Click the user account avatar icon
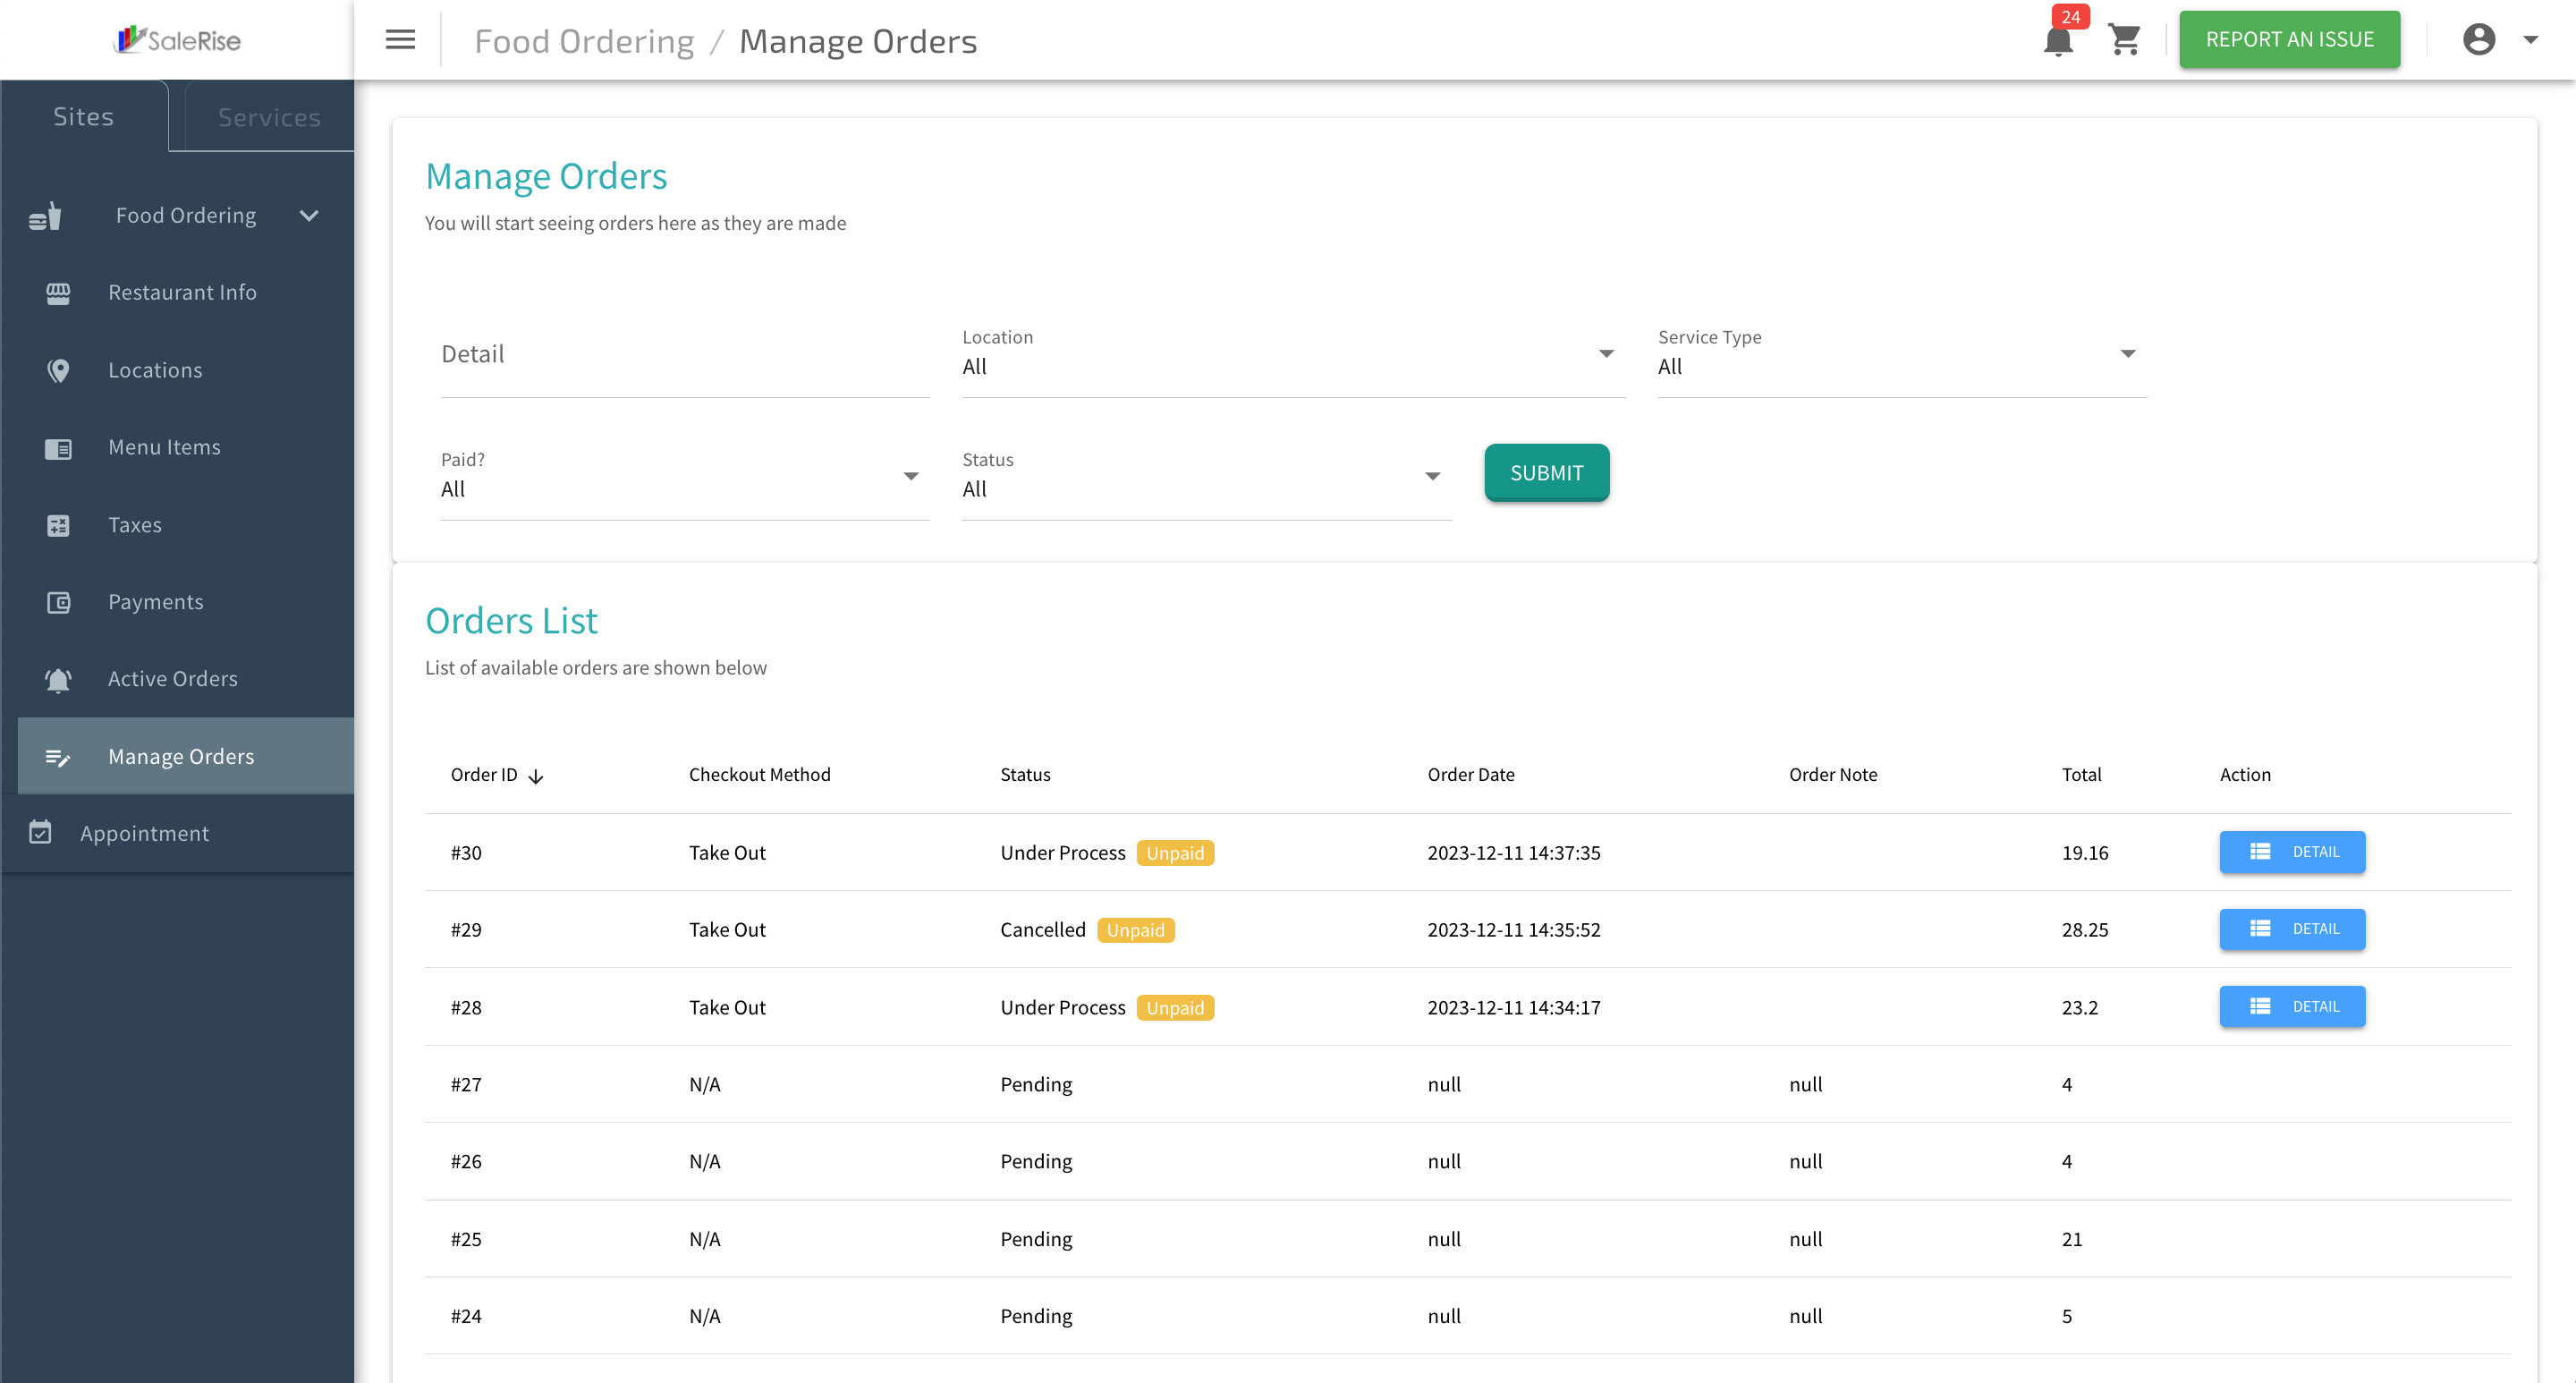The height and width of the screenshot is (1383, 2576). point(2479,40)
